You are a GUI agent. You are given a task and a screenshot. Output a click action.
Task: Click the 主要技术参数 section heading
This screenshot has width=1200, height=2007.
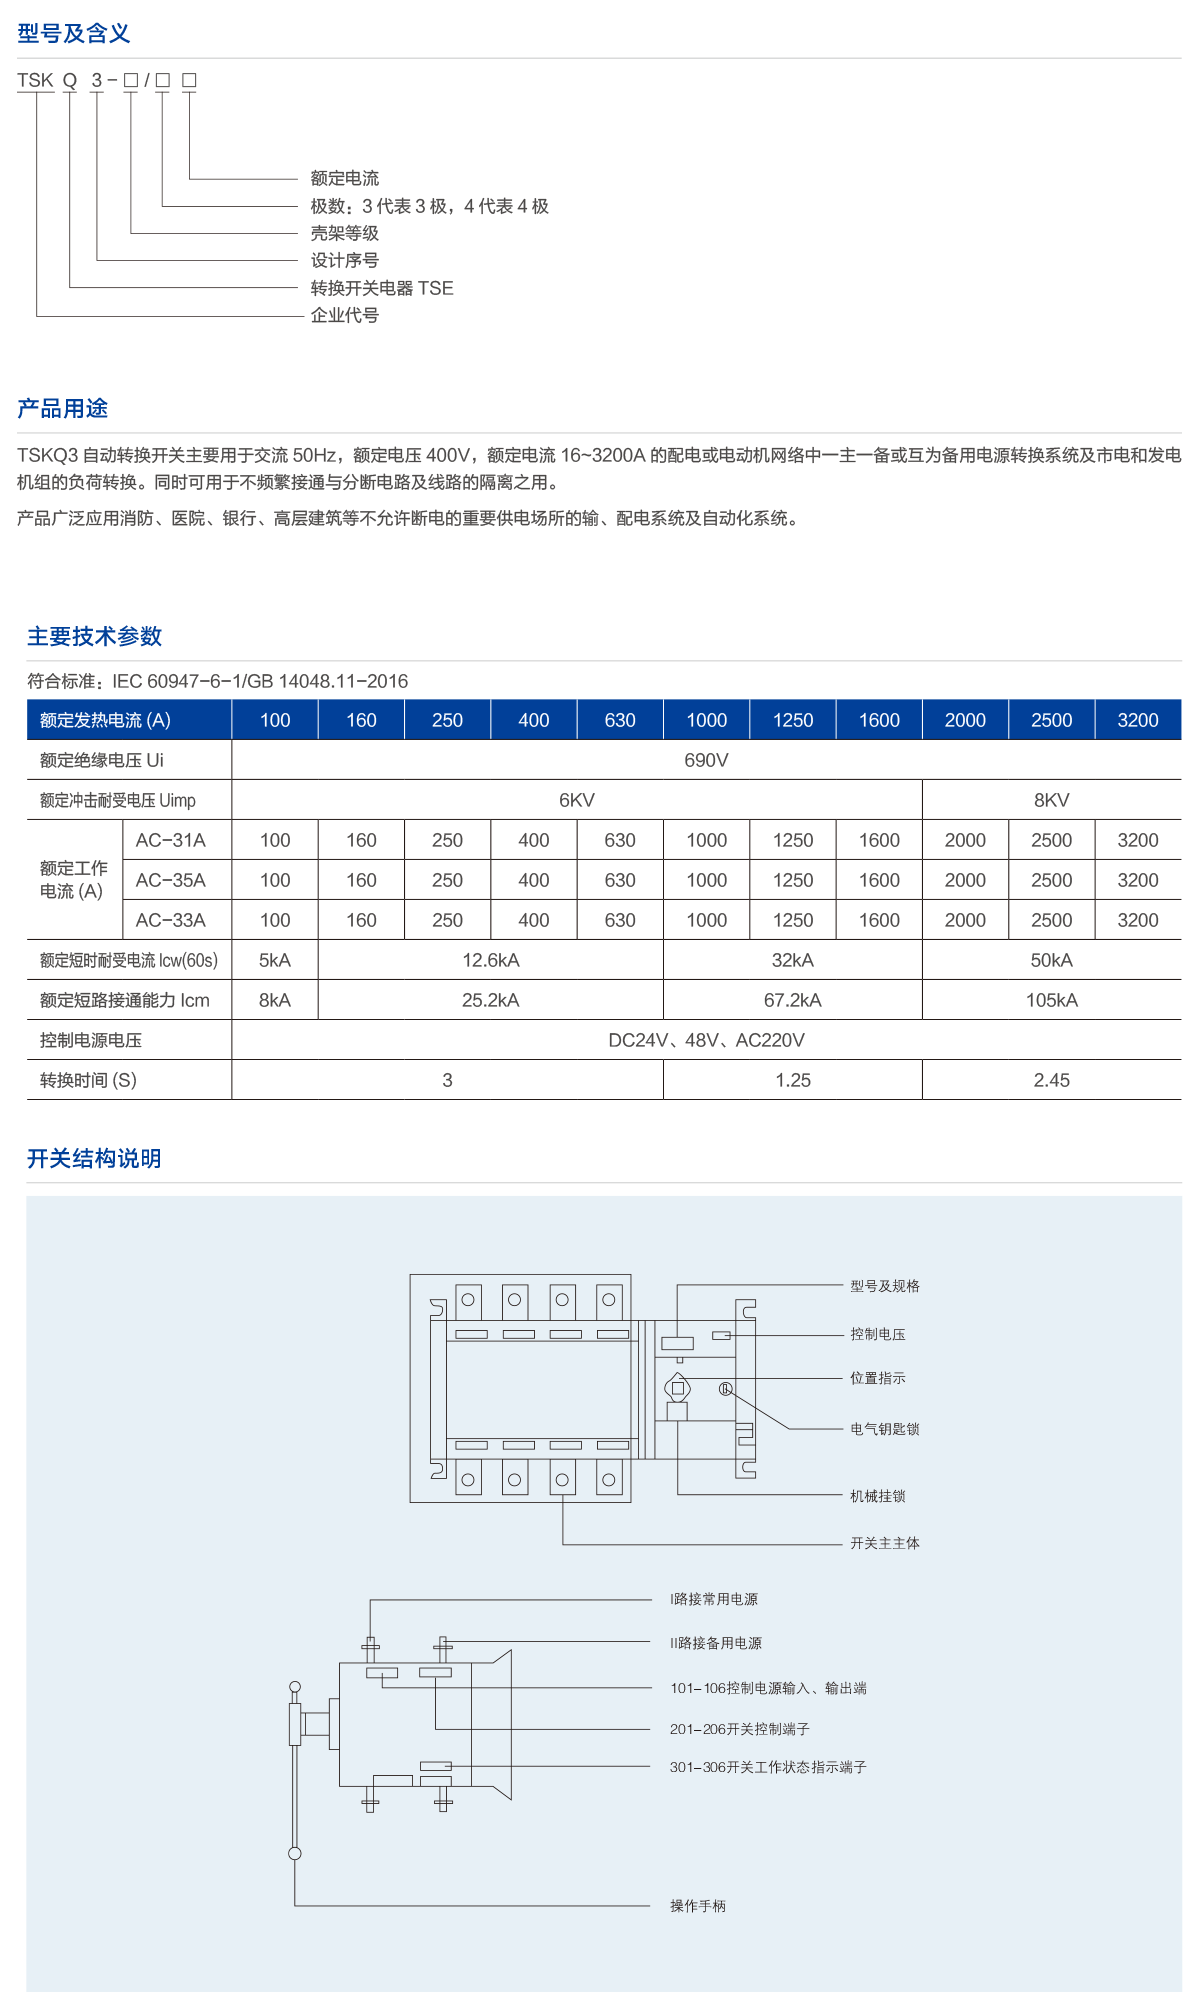(94, 636)
